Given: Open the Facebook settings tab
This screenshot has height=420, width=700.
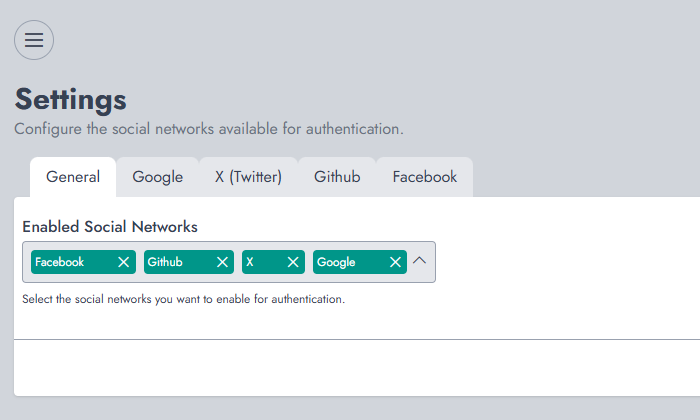Looking at the screenshot, I should (x=425, y=177).
